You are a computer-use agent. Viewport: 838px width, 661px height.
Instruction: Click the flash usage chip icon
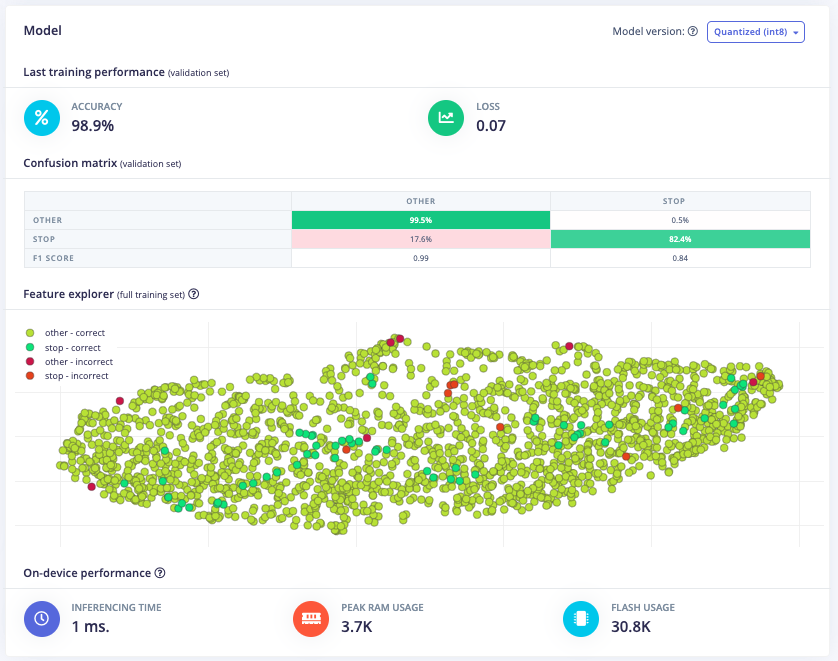580,618
